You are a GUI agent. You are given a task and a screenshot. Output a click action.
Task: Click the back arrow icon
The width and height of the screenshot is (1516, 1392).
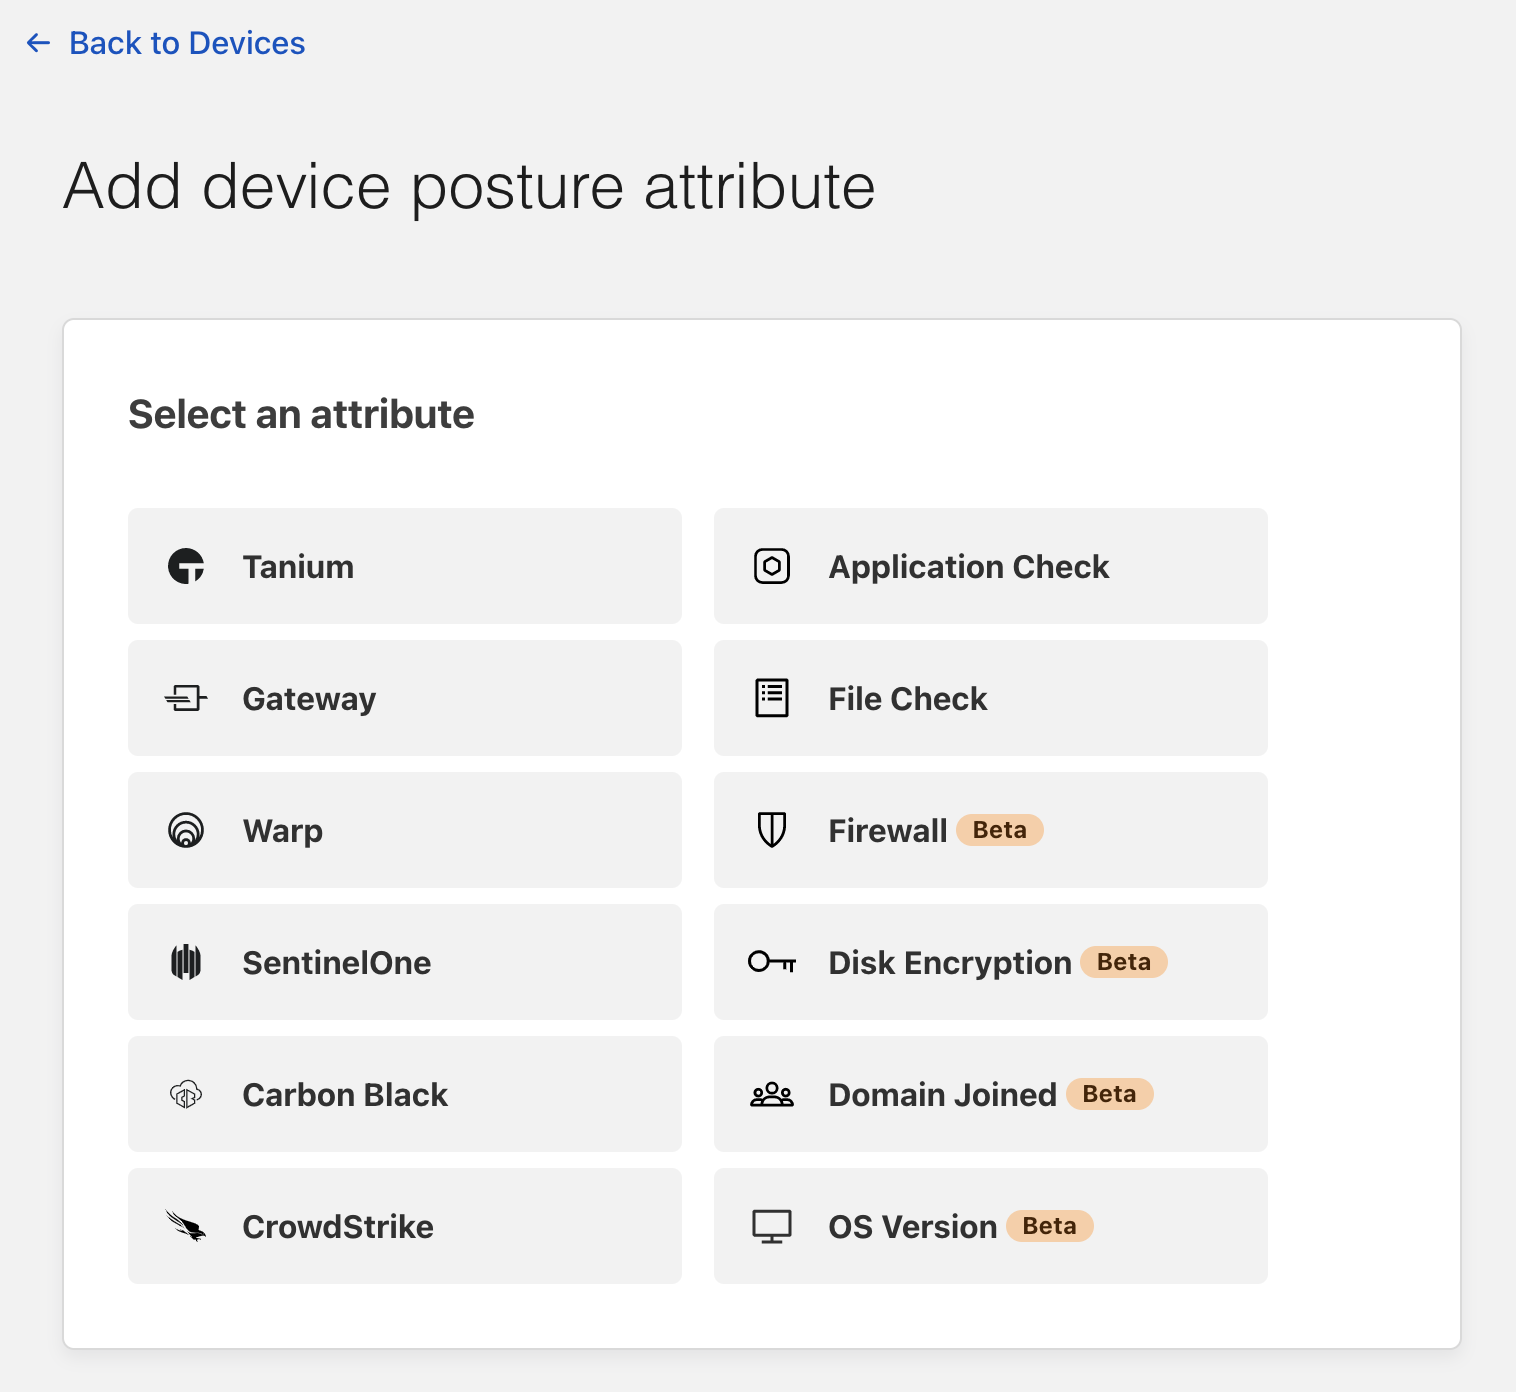38,43
